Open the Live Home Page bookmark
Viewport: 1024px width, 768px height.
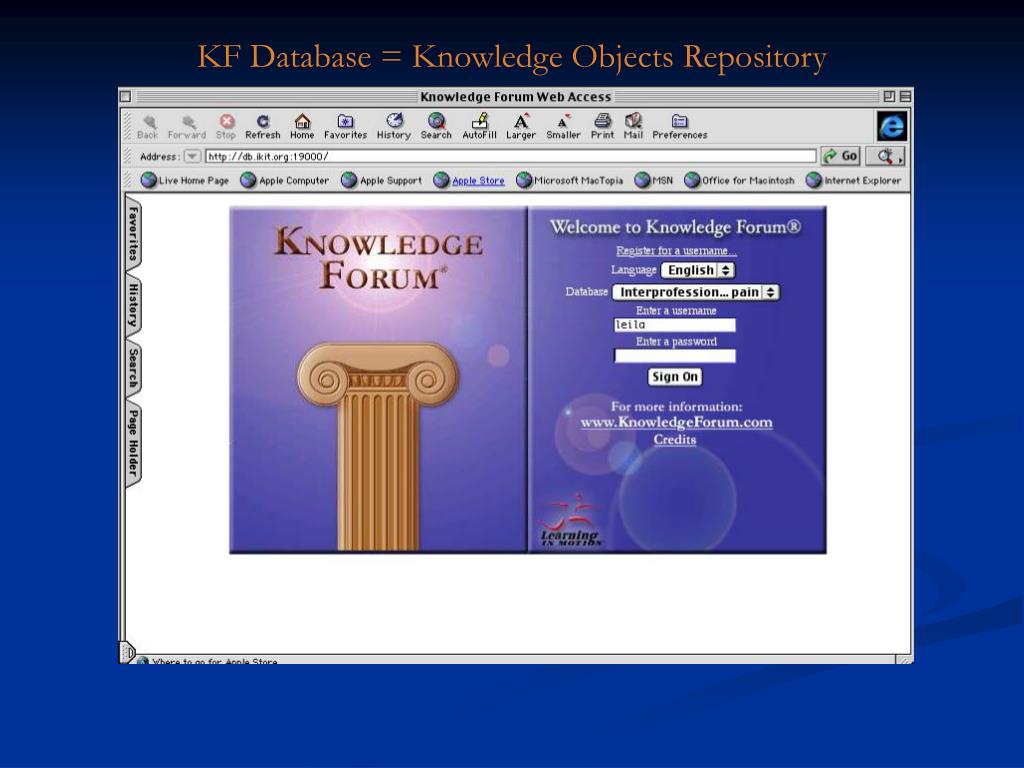185,180
